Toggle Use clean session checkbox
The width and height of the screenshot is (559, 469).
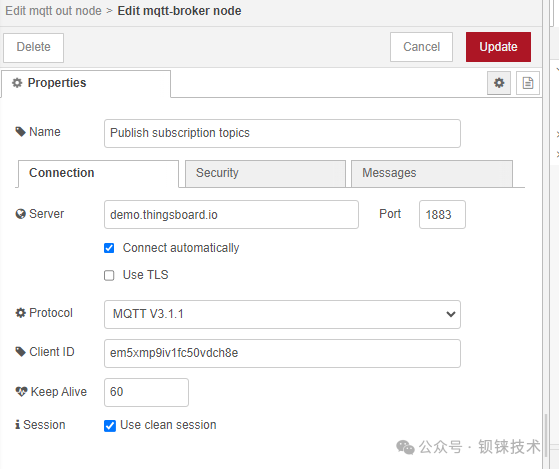point(110,426)
